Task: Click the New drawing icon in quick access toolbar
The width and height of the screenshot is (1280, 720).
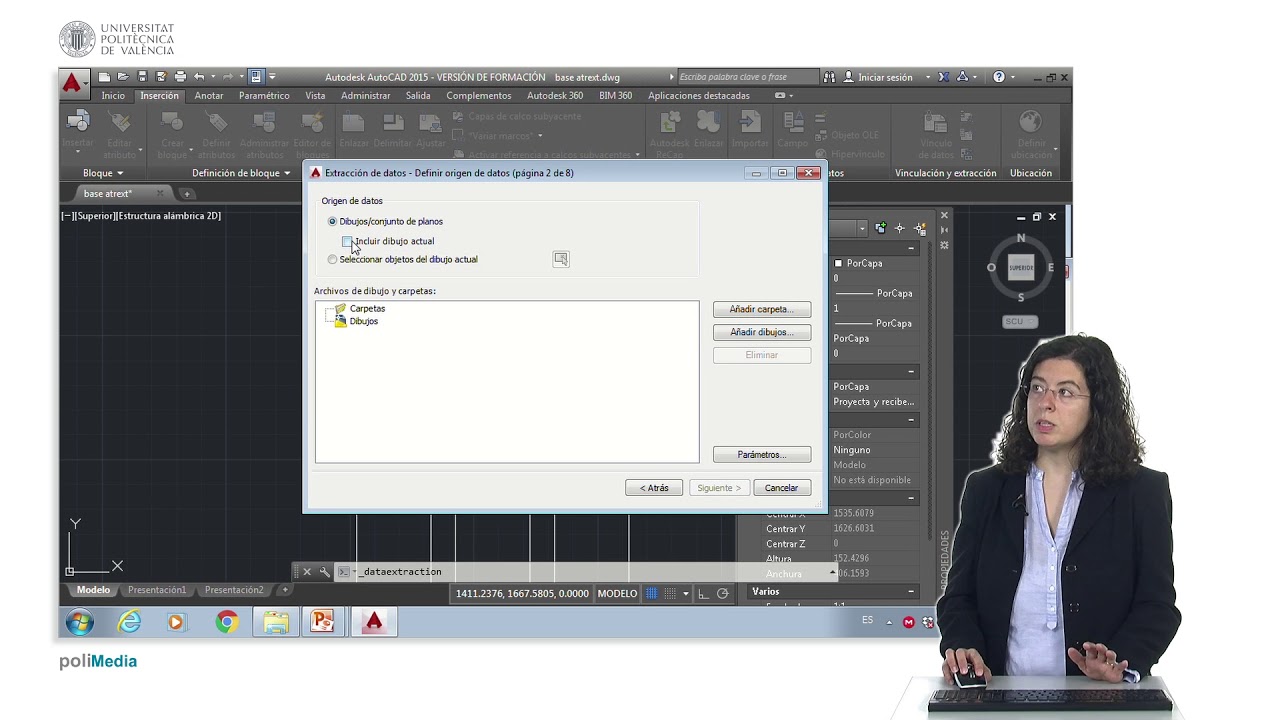Action: click(x=104, y=77)
